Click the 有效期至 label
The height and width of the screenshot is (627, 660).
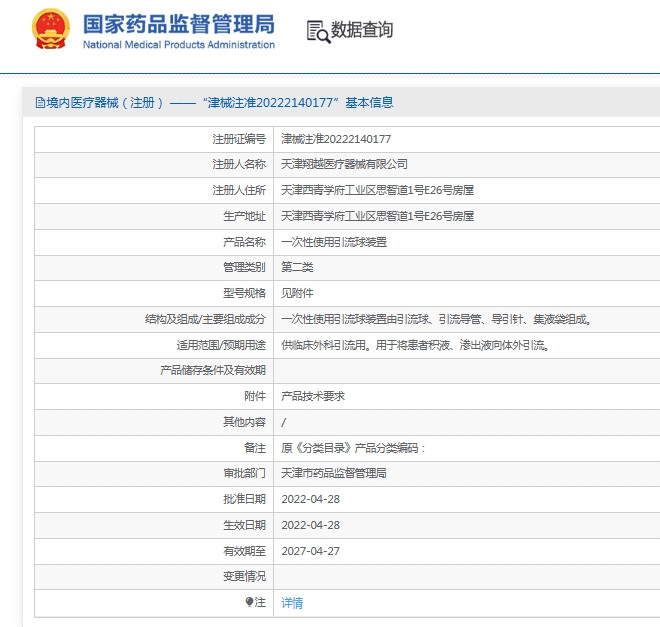(245, 551)
